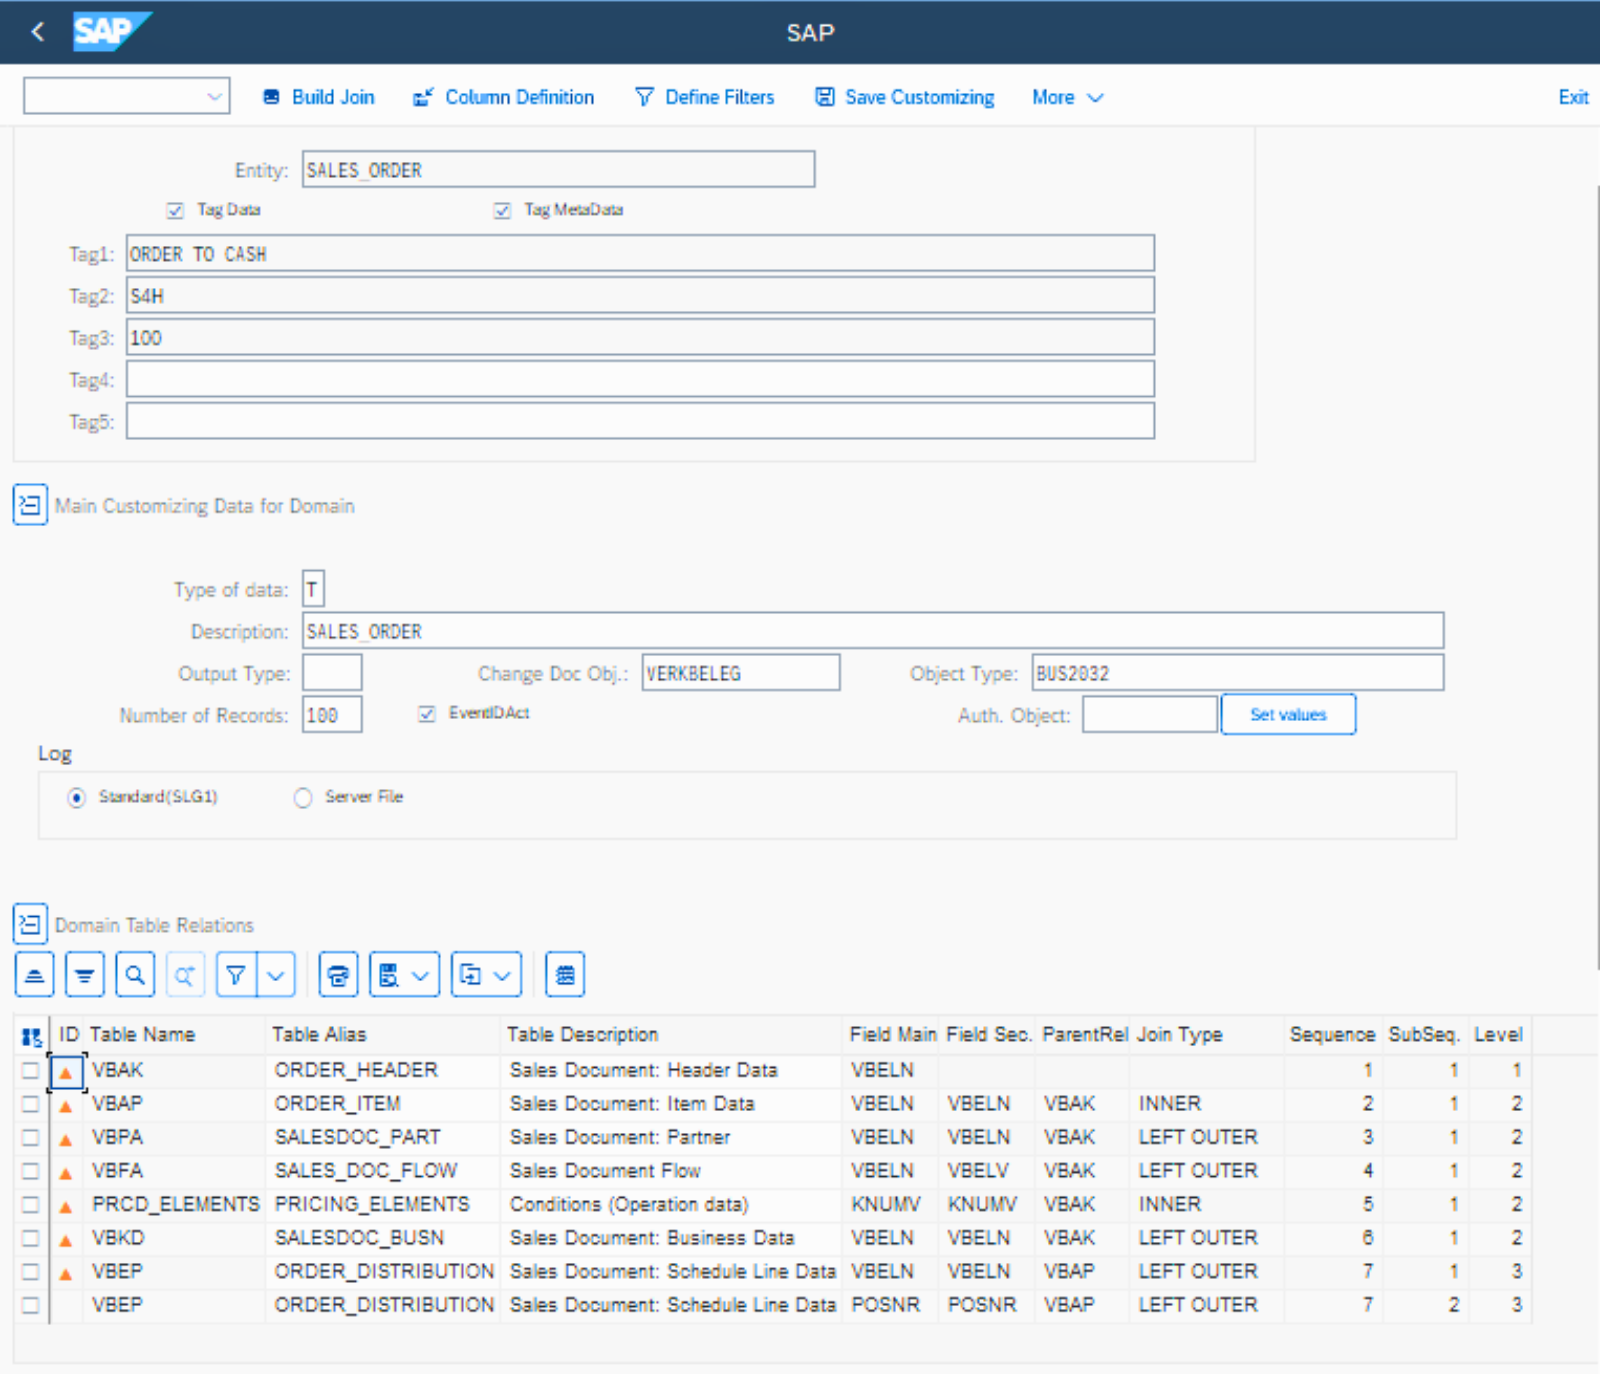Click into the Tag4 input field

coord(640,380)
